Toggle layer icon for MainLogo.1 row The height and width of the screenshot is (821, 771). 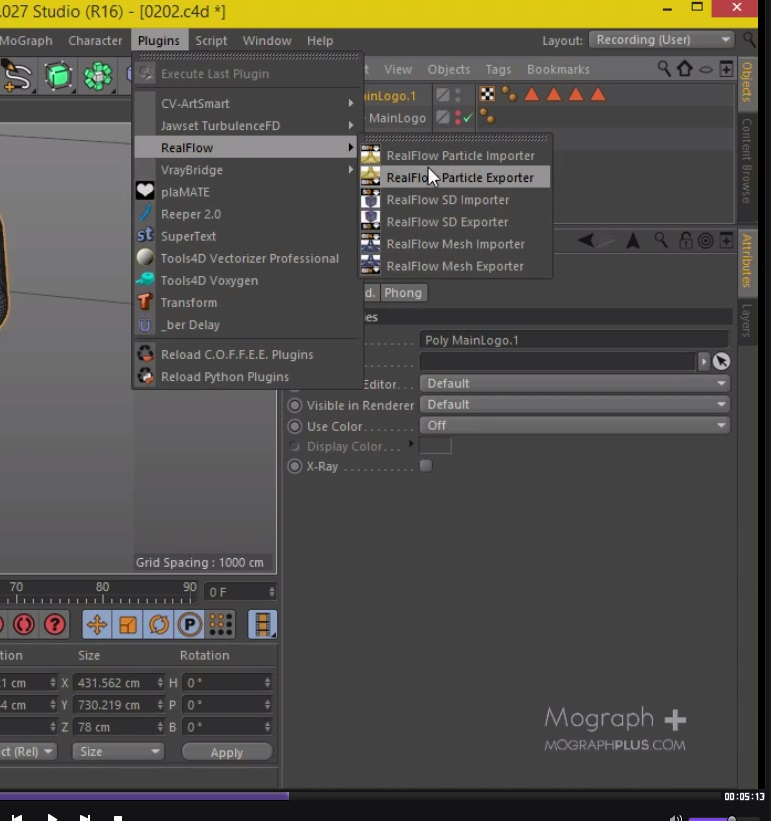point(443,95)
